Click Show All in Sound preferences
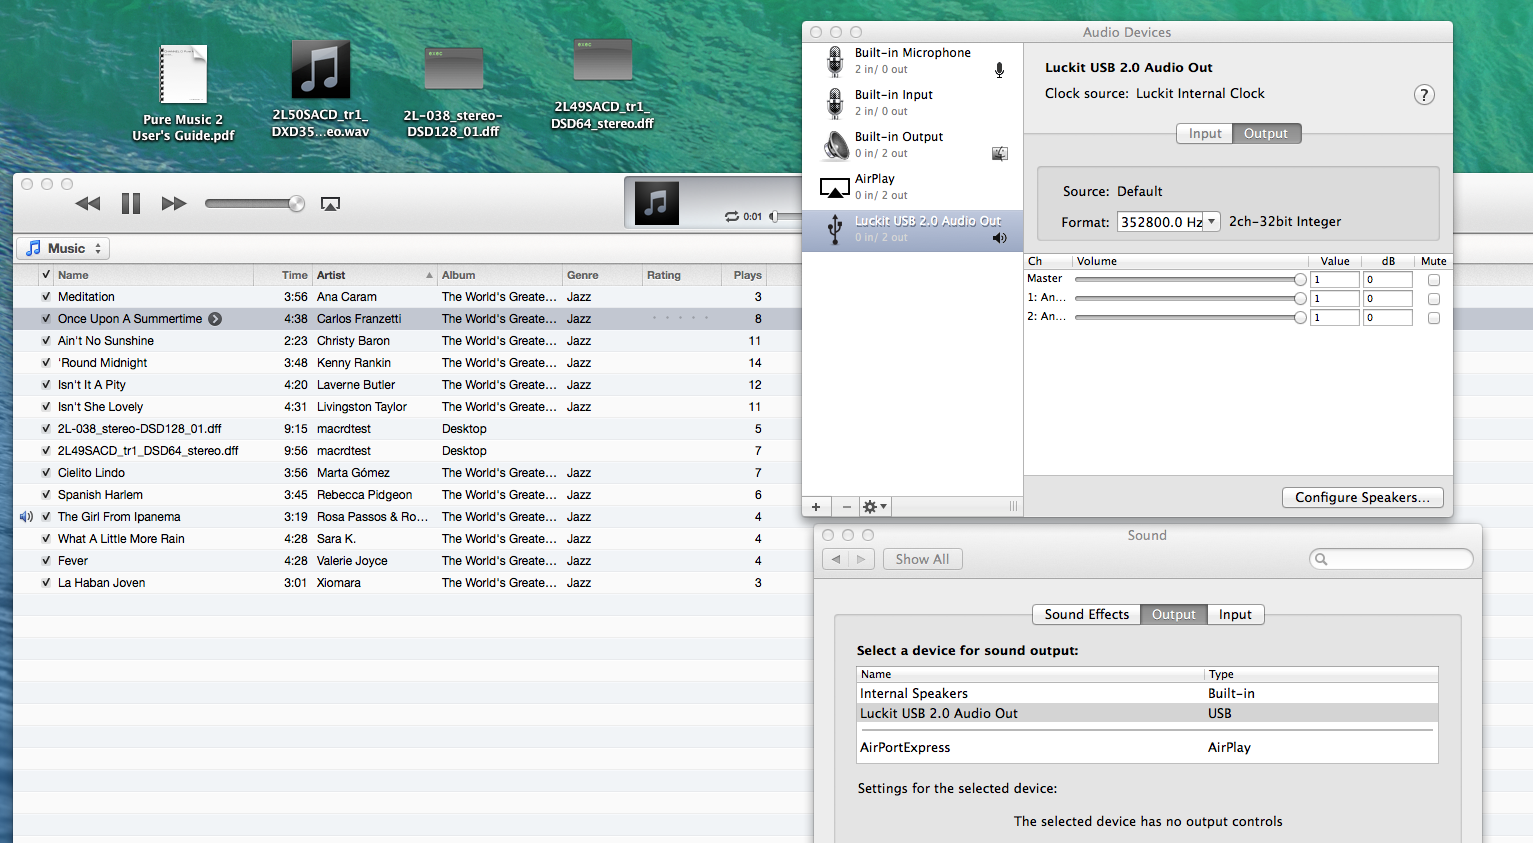1533x843 pixels. click(x=922, y=559)
